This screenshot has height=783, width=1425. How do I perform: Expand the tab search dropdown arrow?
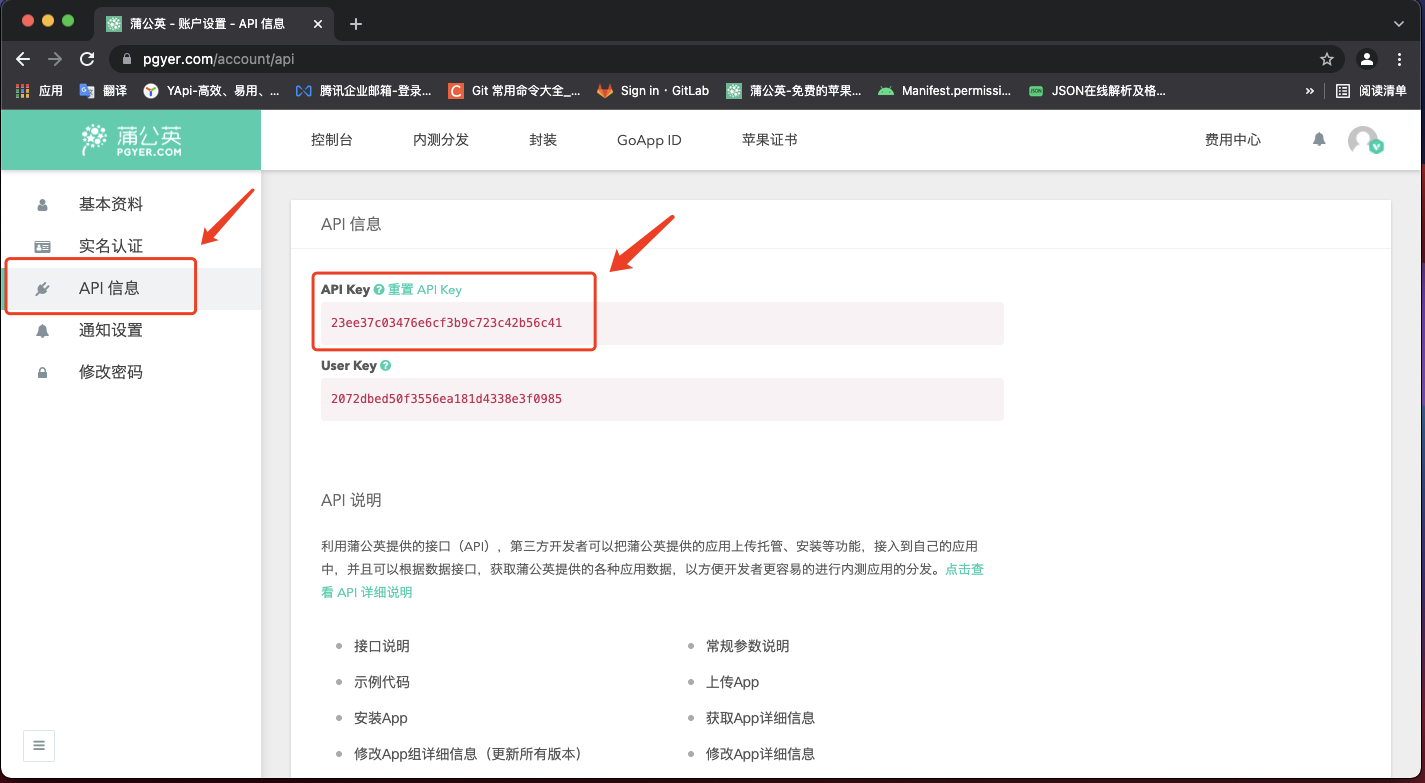[x=1398, y=23]
